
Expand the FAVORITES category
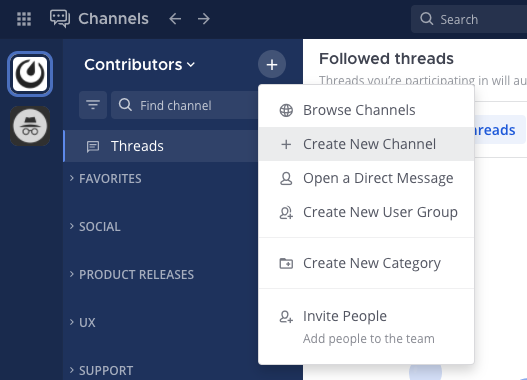click(x=106, y=178)
